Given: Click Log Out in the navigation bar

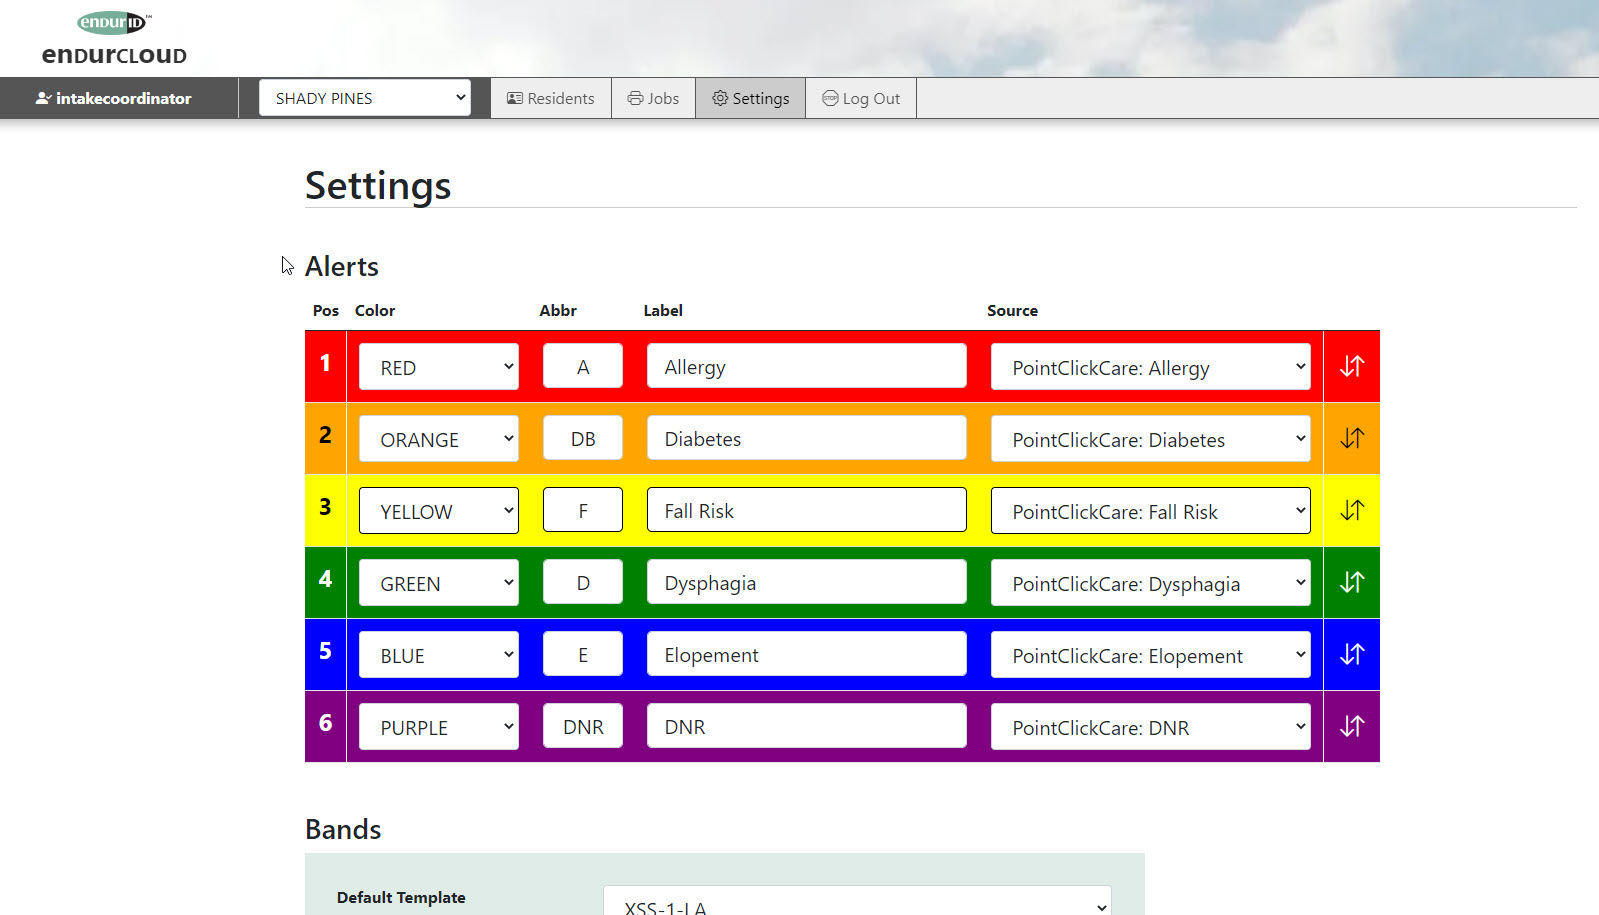Looking at the screenshot, I should click(861, 98).
